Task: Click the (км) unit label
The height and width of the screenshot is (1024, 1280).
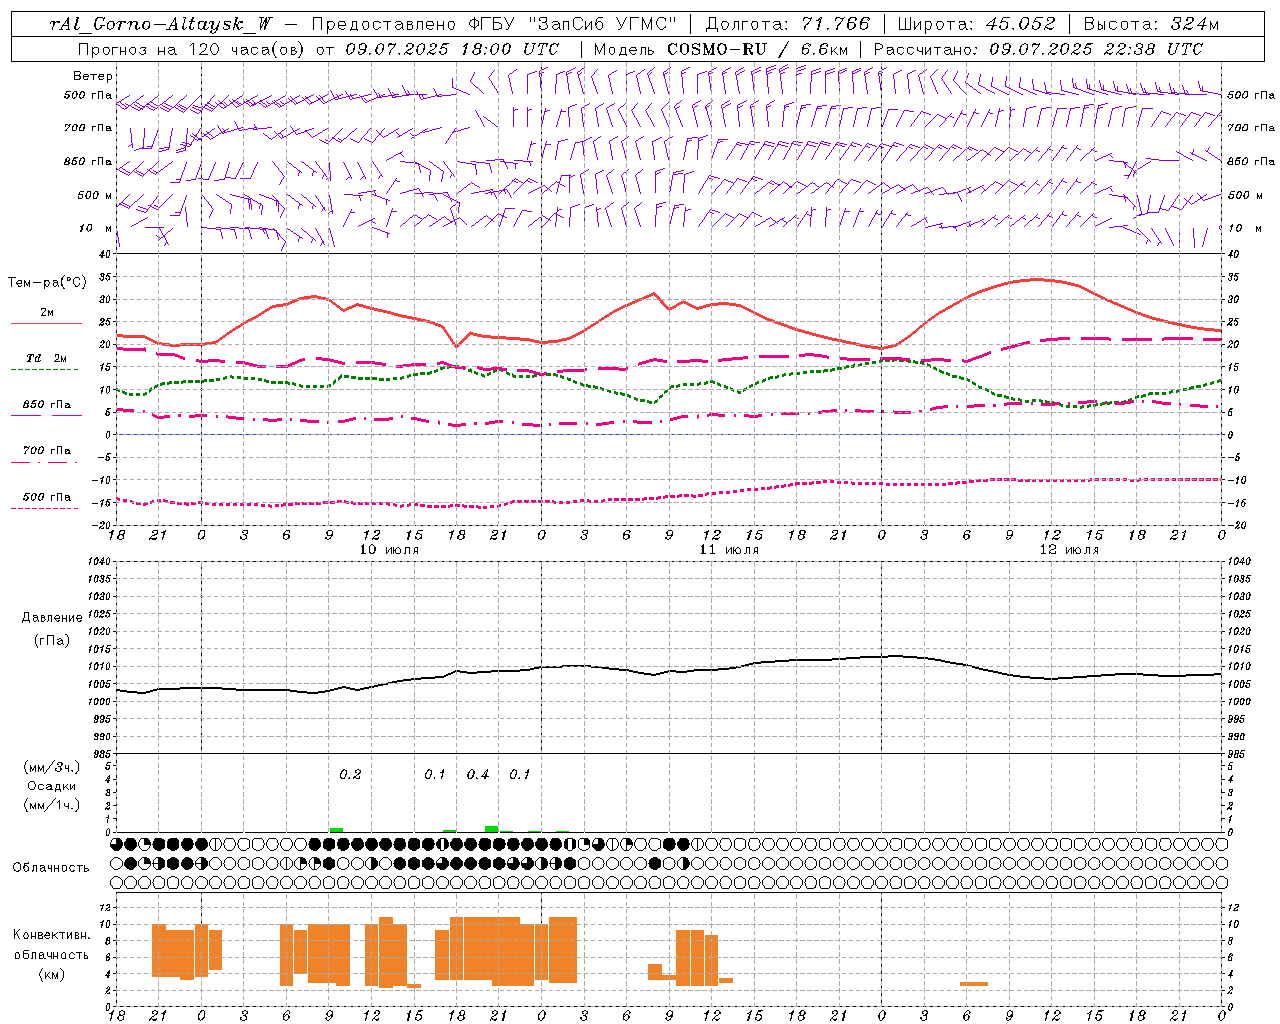Action: coord(52,974)
